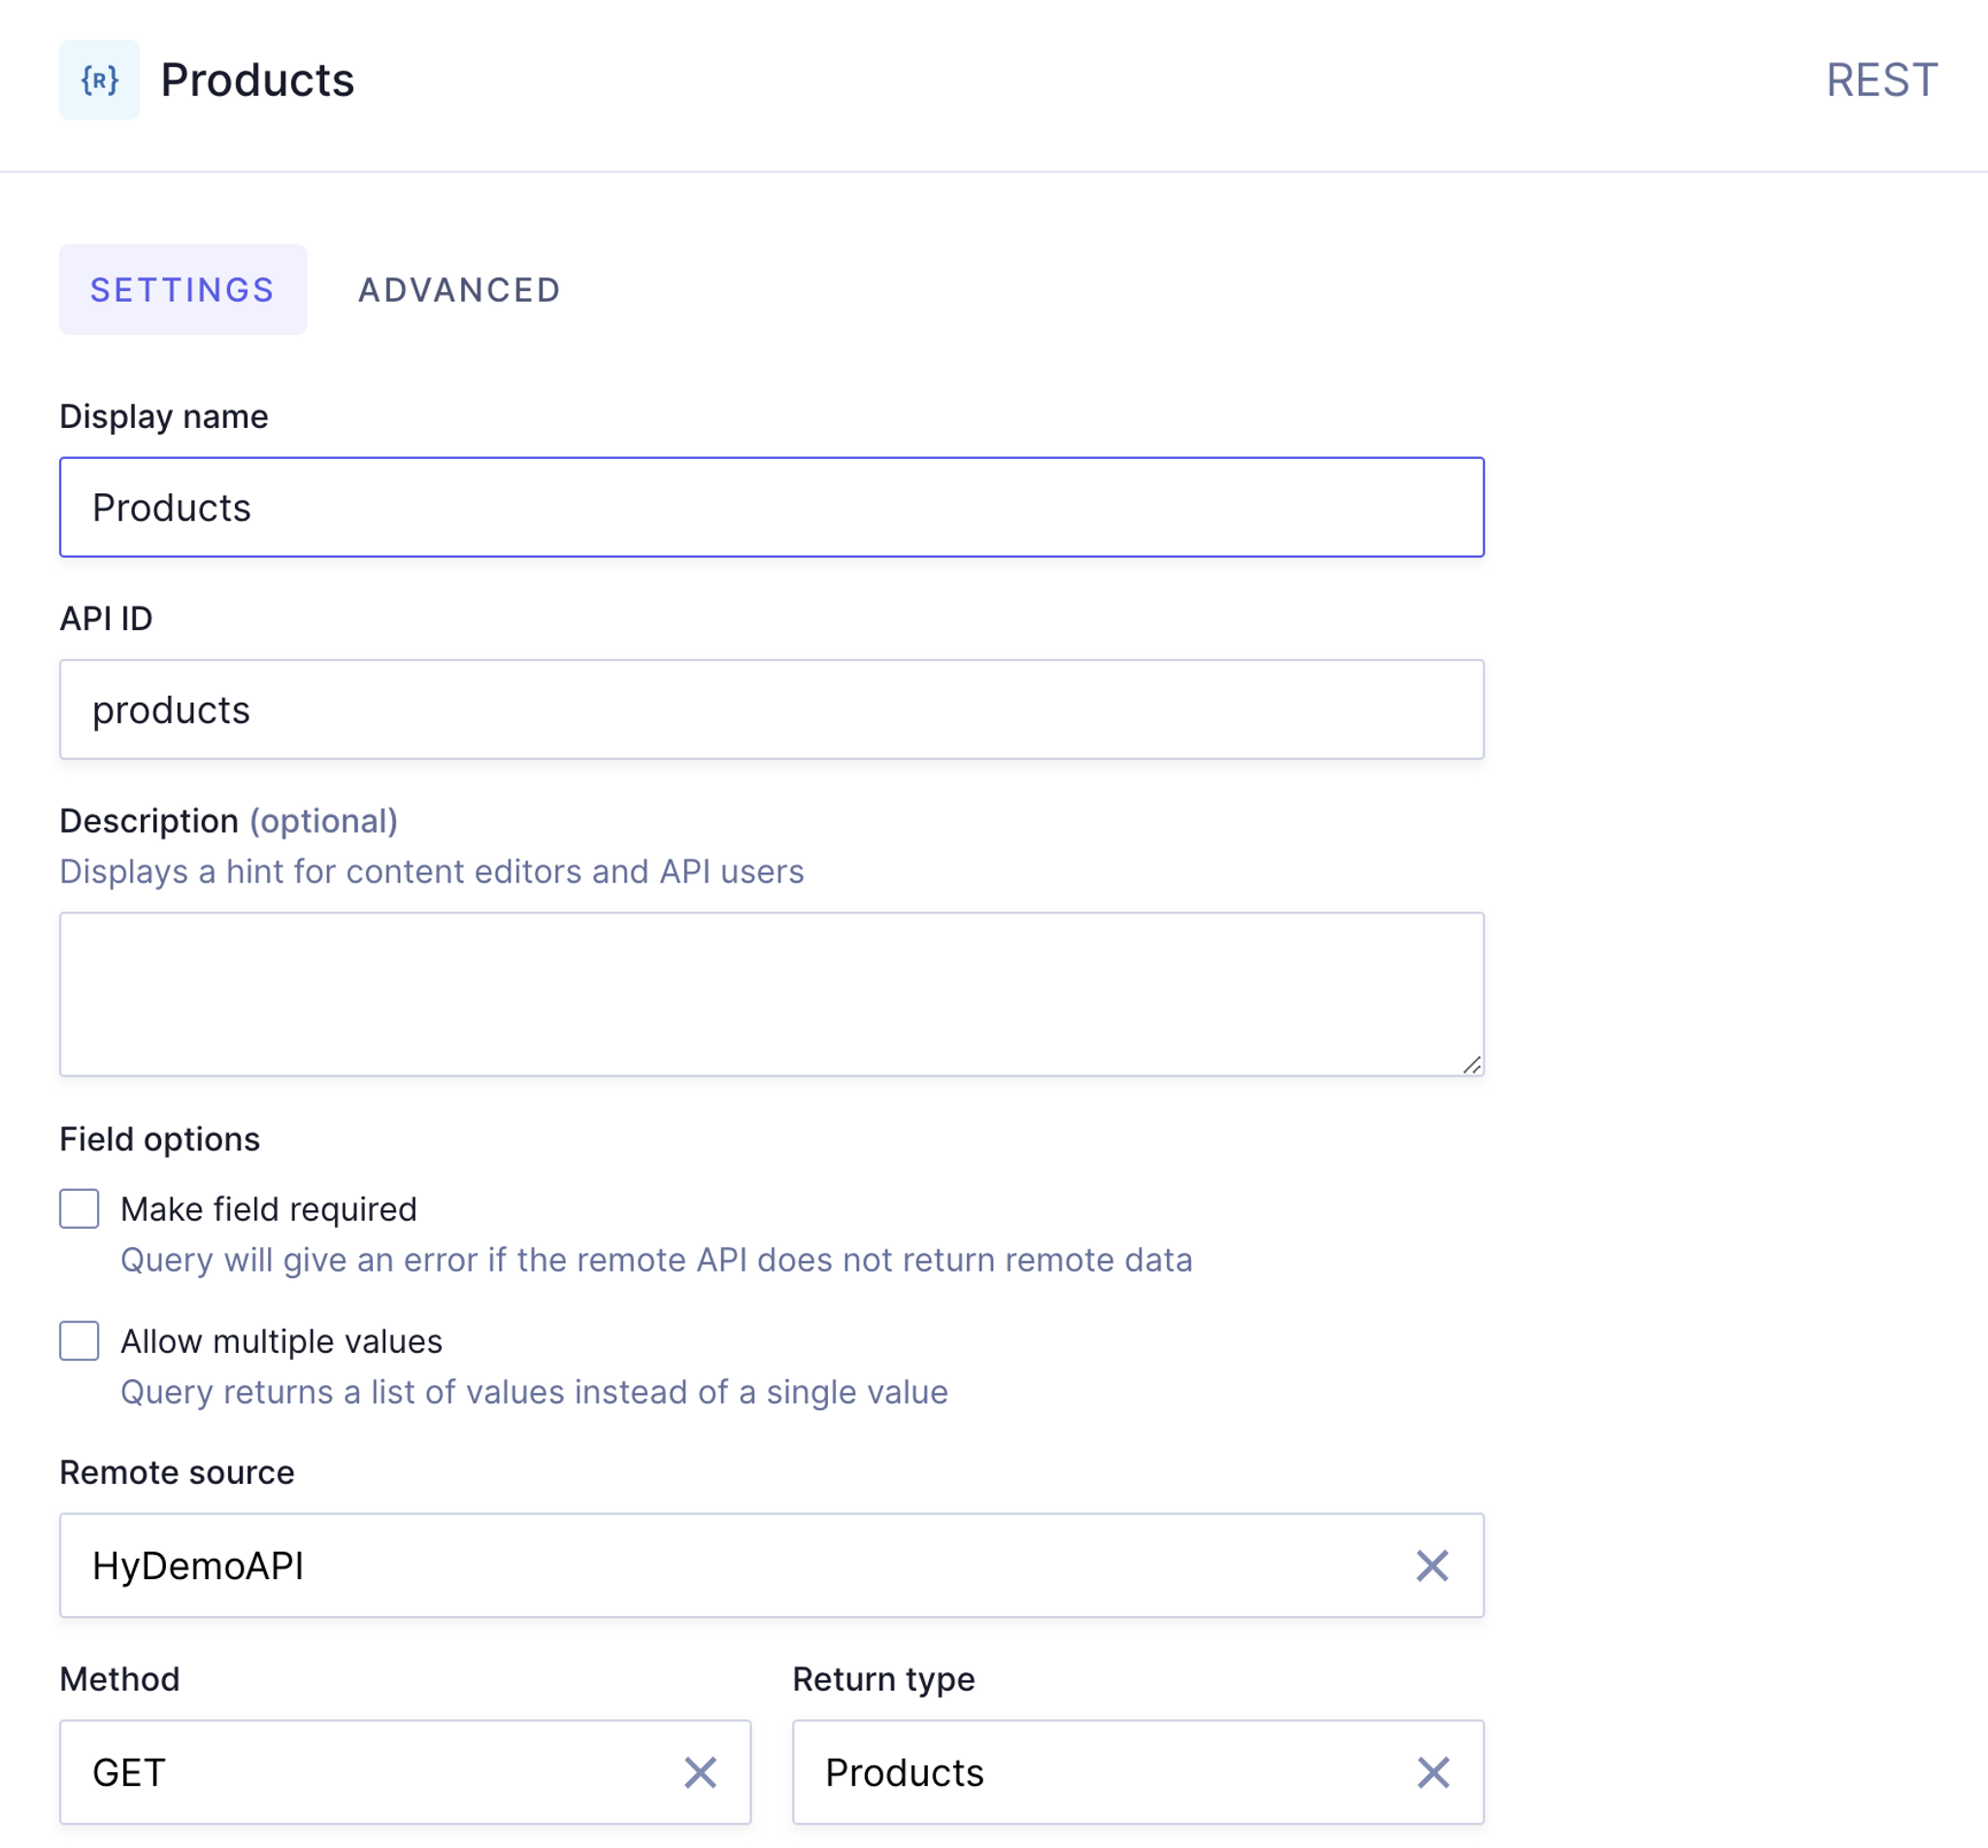Click the 'Display name' label

tap(163, 417)
